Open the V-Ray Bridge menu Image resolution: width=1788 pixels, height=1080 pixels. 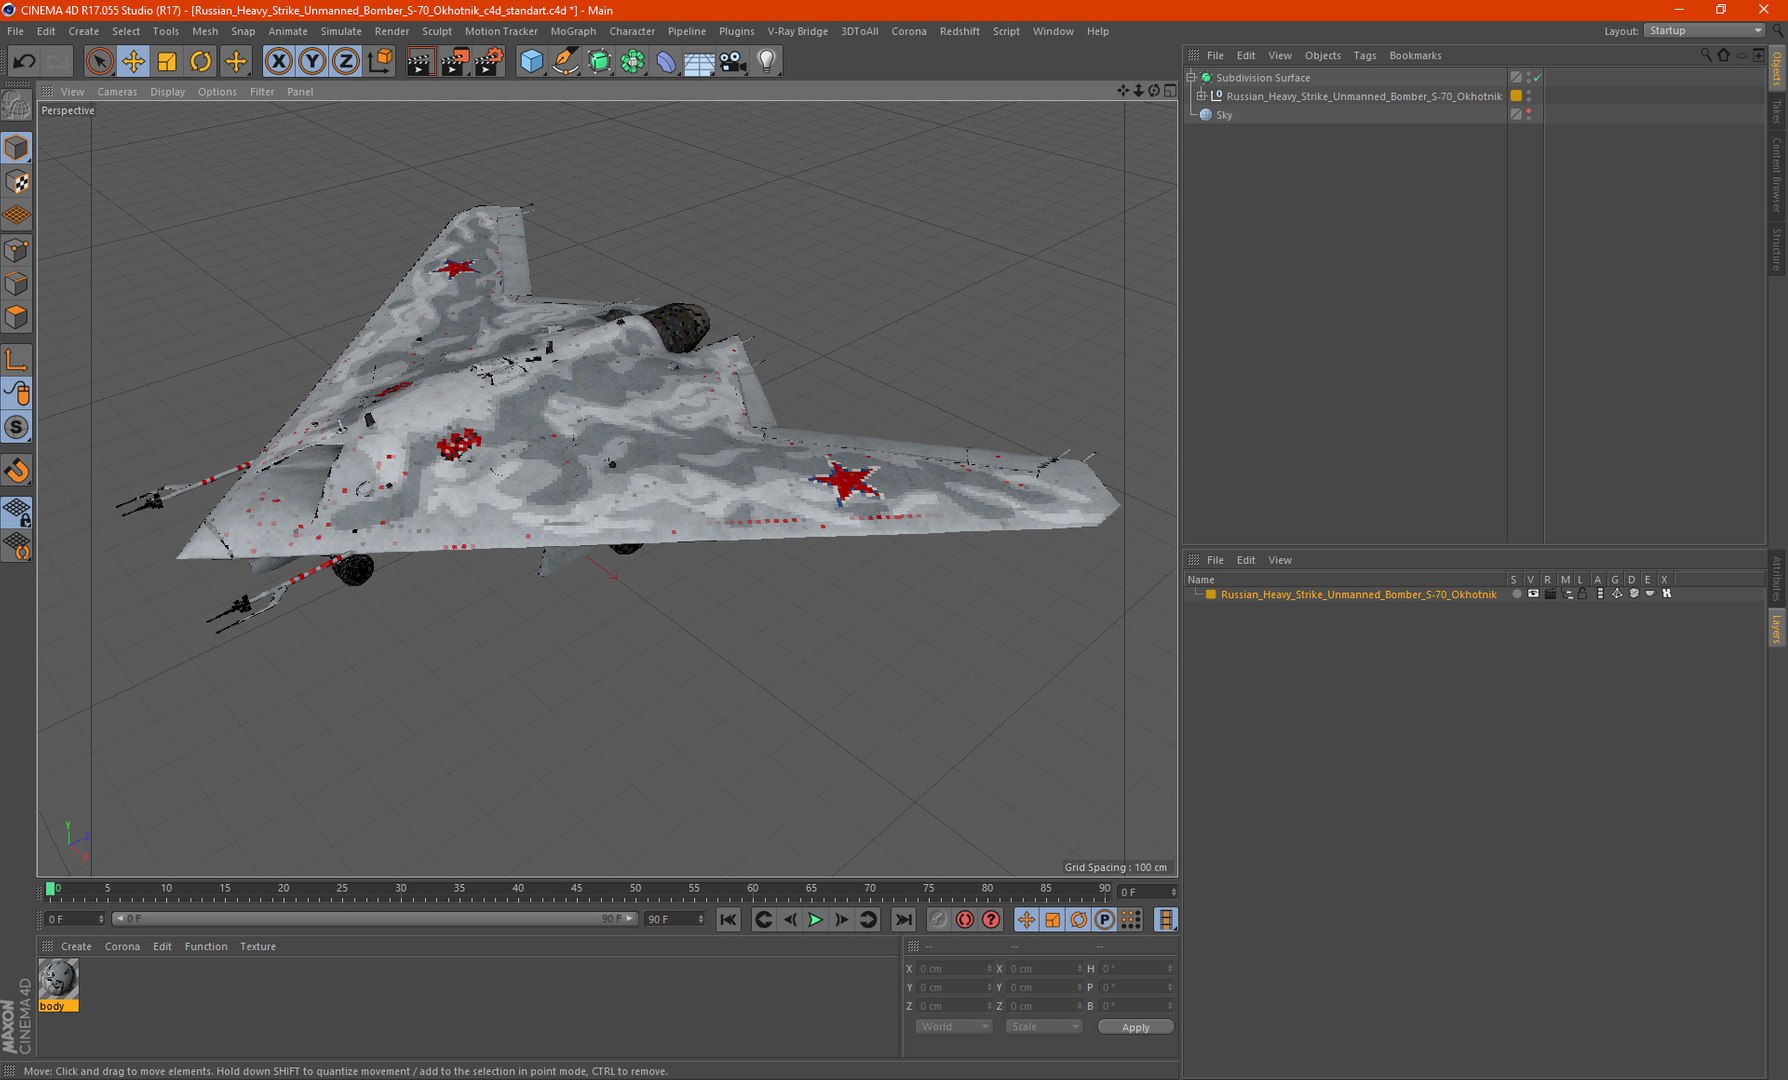[x=797, y=31]
